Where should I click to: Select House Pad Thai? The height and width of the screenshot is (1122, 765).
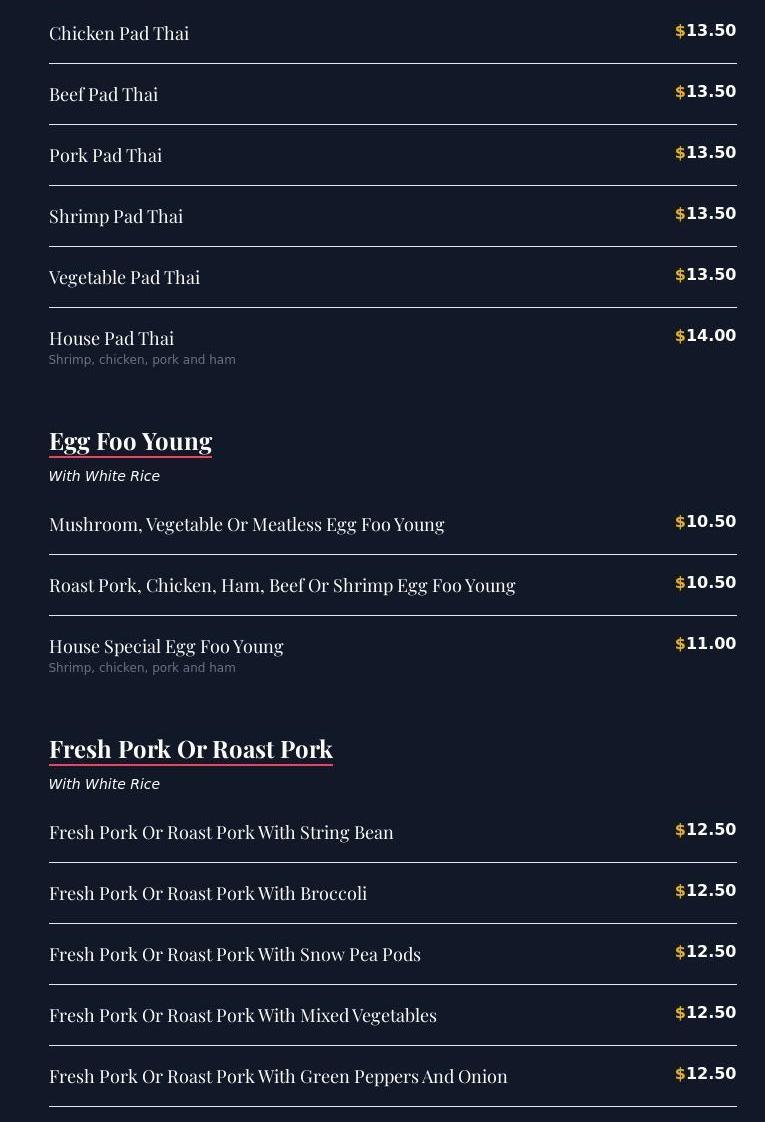pos(112,338)
